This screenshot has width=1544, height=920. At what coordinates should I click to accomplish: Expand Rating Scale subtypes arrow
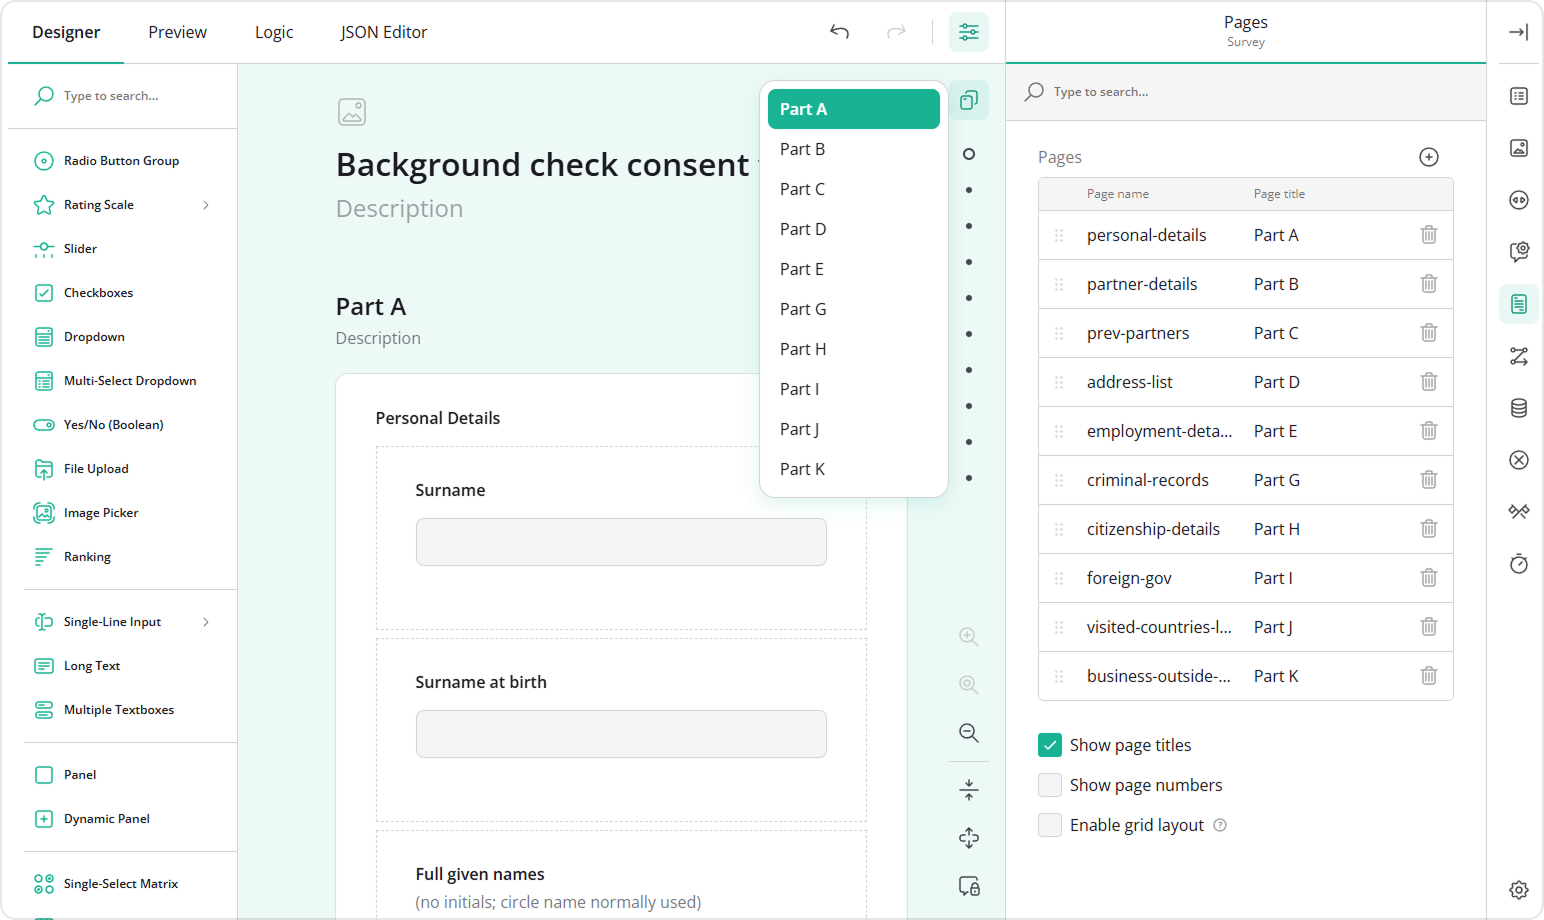pos(206,205)
